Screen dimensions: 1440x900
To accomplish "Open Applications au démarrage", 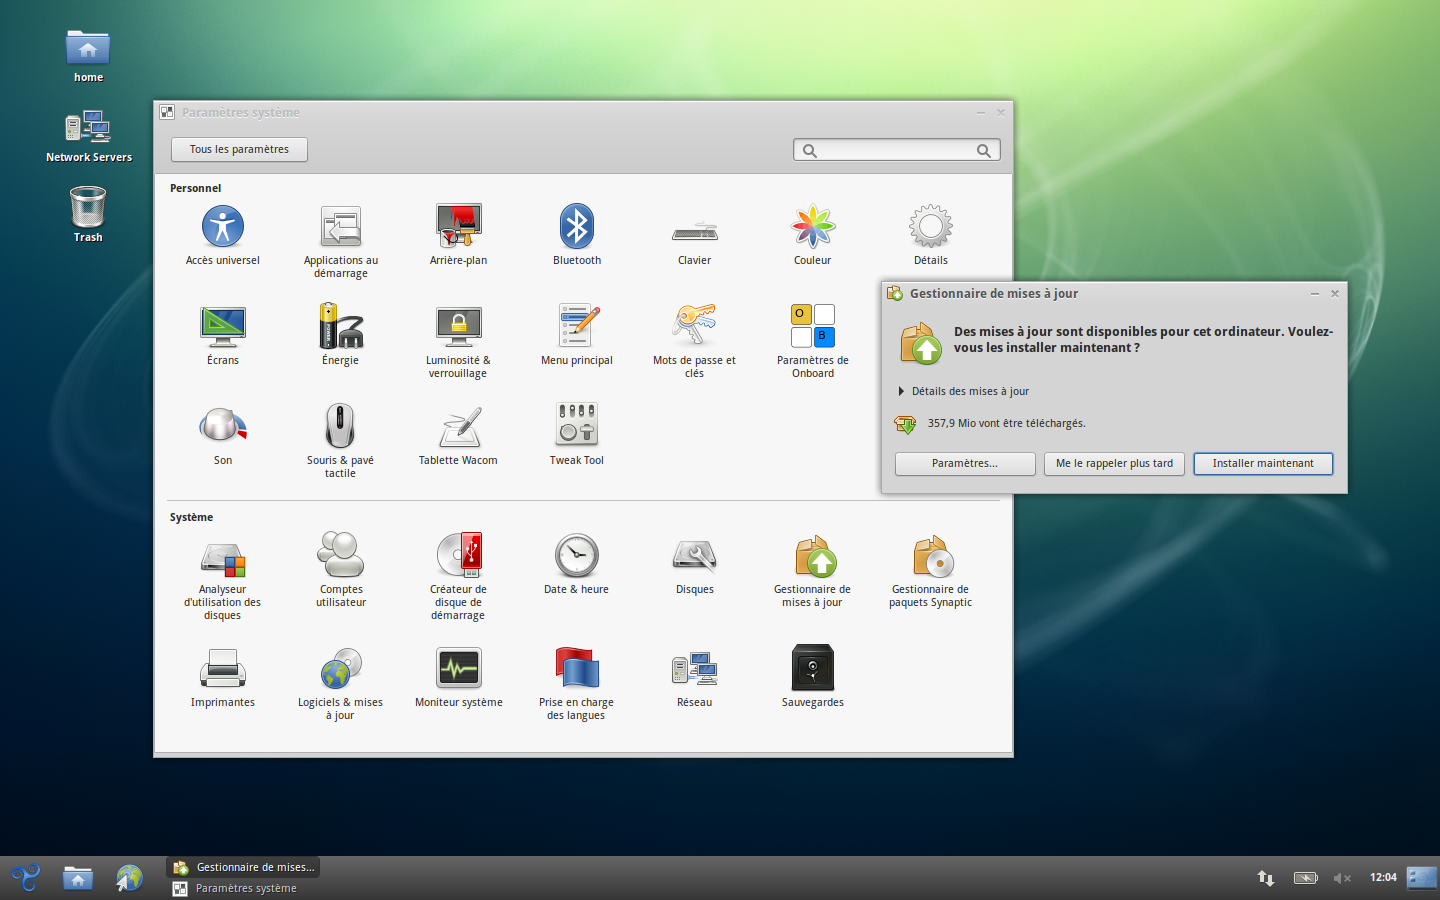I will coord(341,242).
